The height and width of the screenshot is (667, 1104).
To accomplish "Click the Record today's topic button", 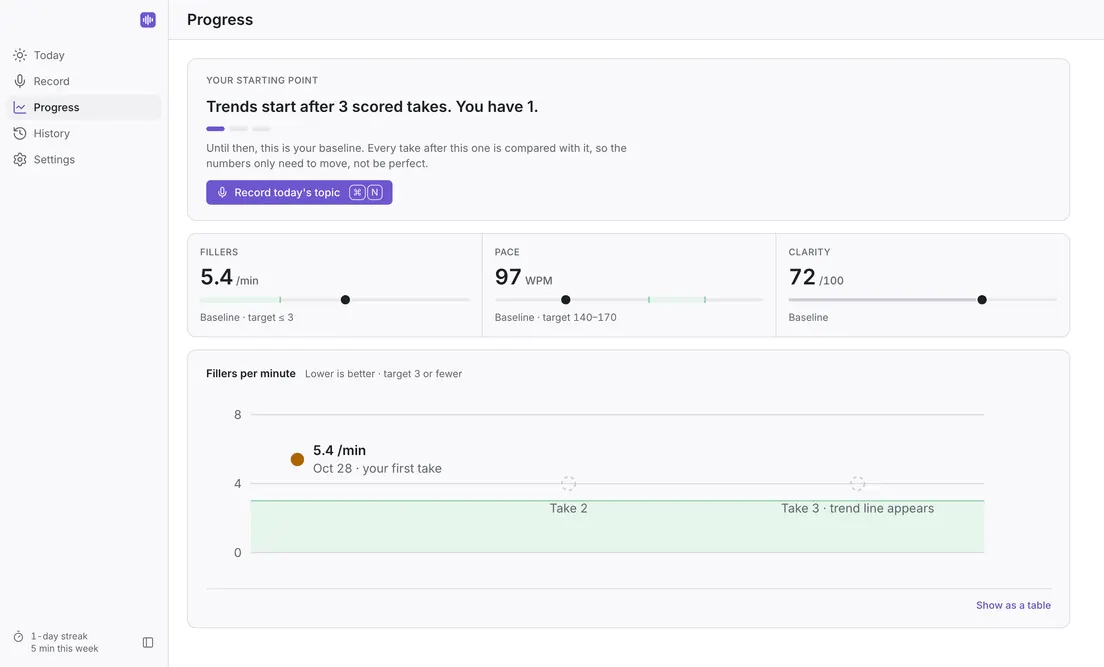I will [299, 192].
